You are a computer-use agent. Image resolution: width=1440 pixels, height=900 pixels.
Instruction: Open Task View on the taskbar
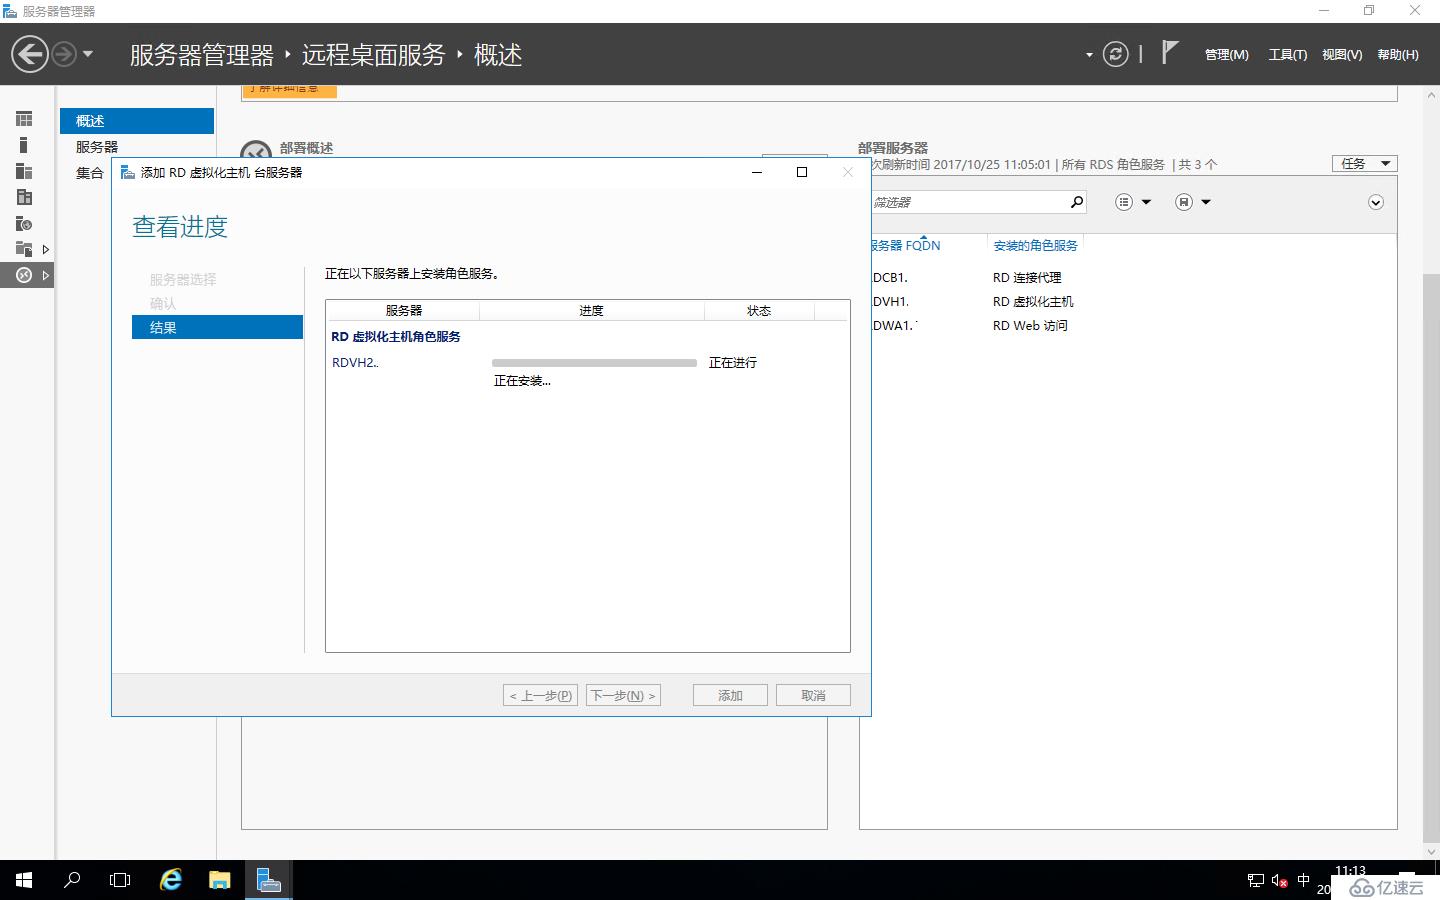point(120,880)
